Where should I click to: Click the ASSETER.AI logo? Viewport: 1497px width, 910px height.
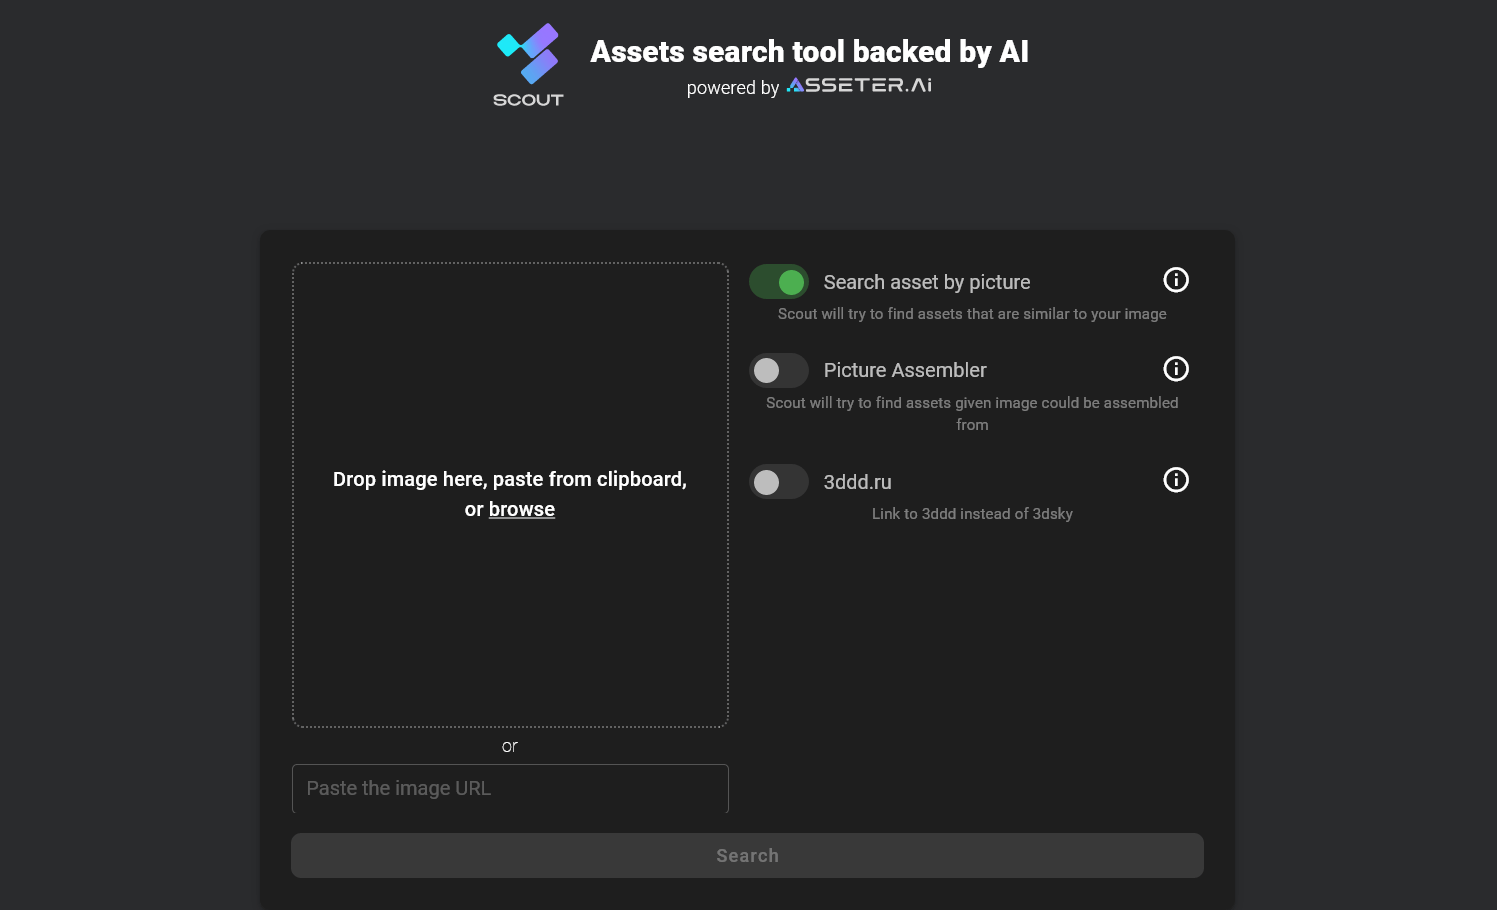tap(858, 85)
